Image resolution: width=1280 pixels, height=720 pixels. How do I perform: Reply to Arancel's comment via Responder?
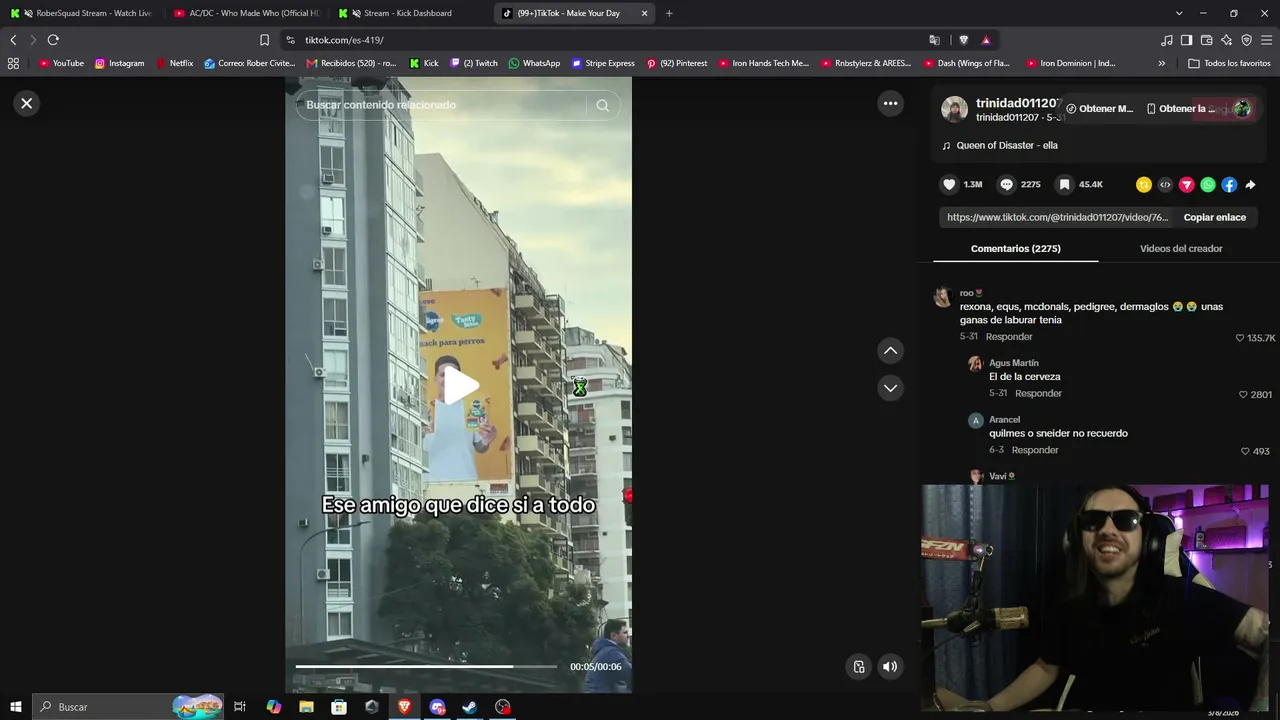1035,451
